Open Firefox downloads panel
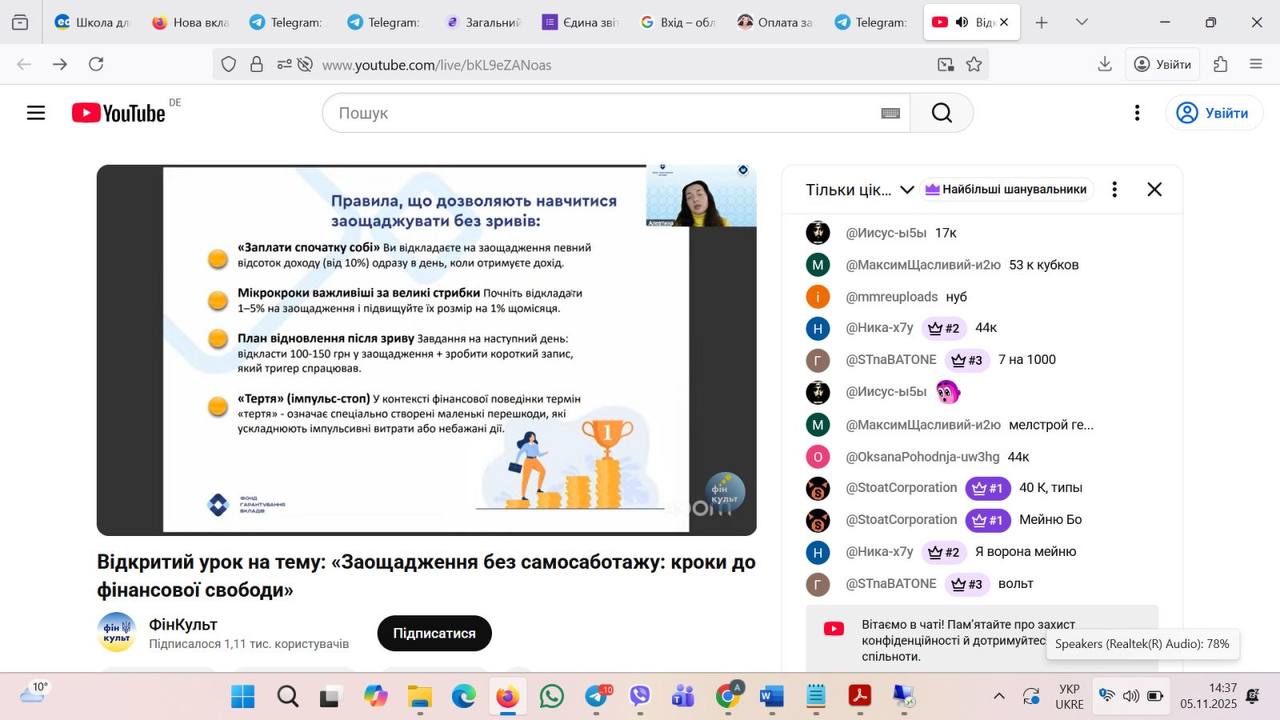The height and width of the screenshot is (720, 1280). click(1105, 64)
